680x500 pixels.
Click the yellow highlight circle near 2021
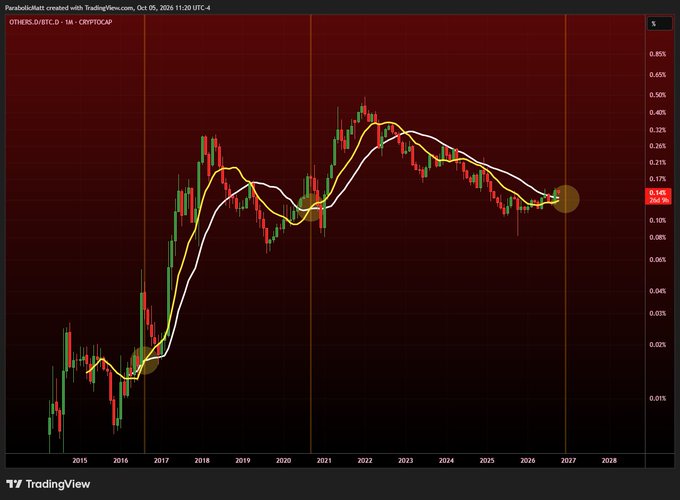(311, 207)
